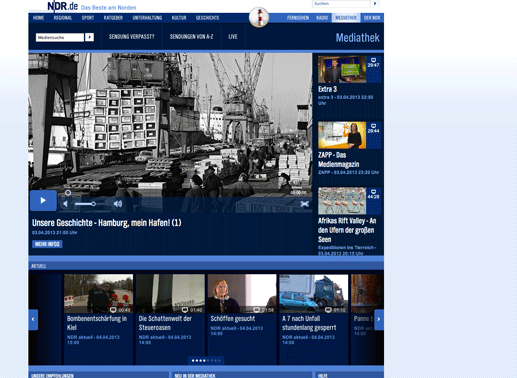This screenshot has width=517, height=378.
Task: Open SENDUNG VERPASST? section
Action: click(132, 37)
